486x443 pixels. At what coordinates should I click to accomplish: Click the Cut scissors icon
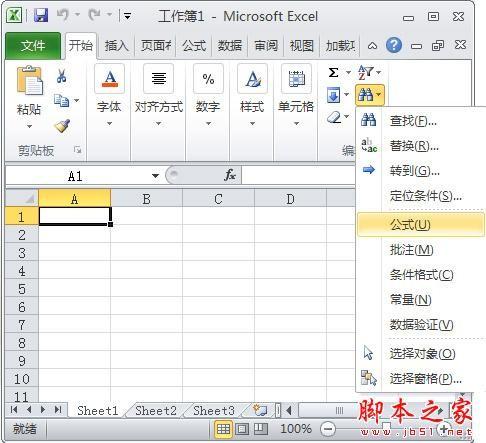point(61,76)
